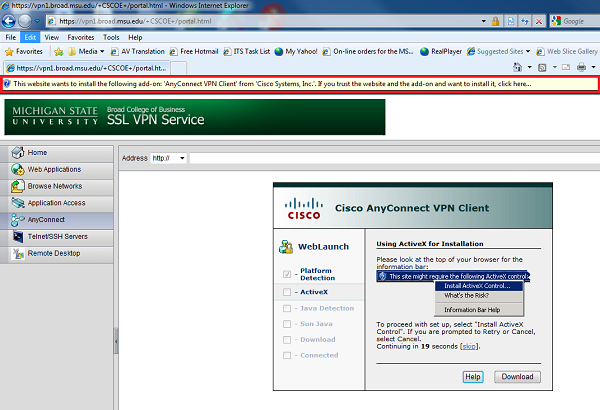
Task: Click the Read Mail icon
Action: [566, 67]
